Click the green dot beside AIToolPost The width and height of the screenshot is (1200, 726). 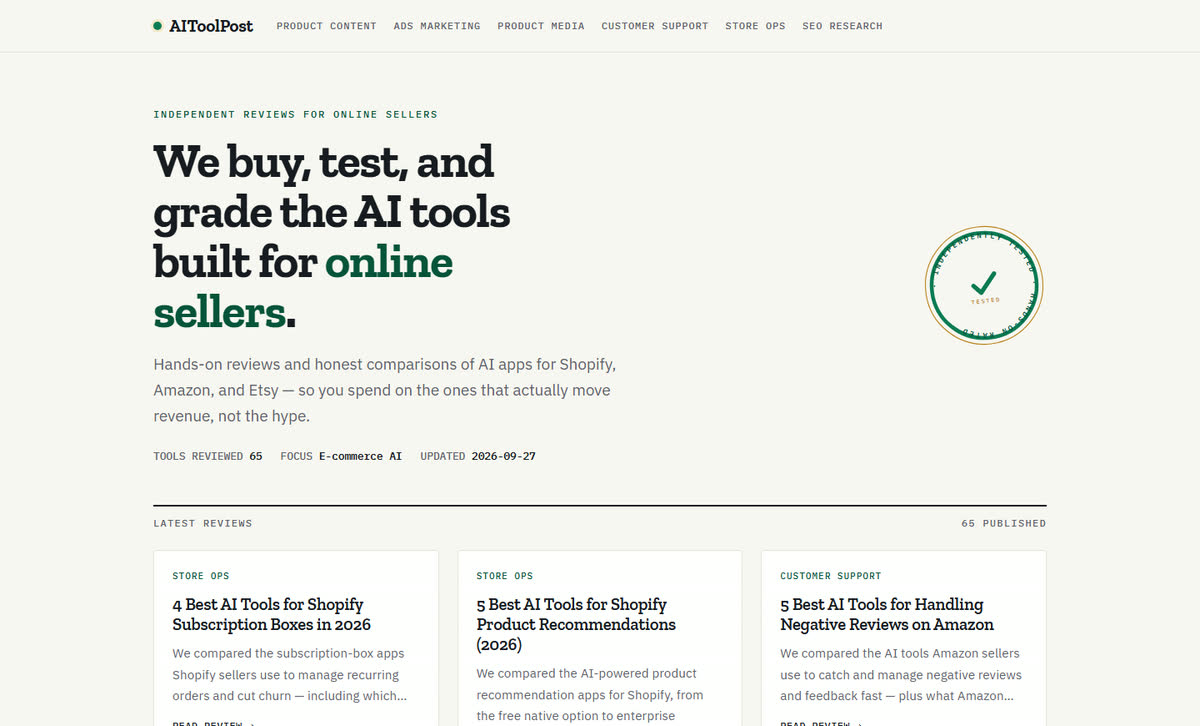click(157, 26)
